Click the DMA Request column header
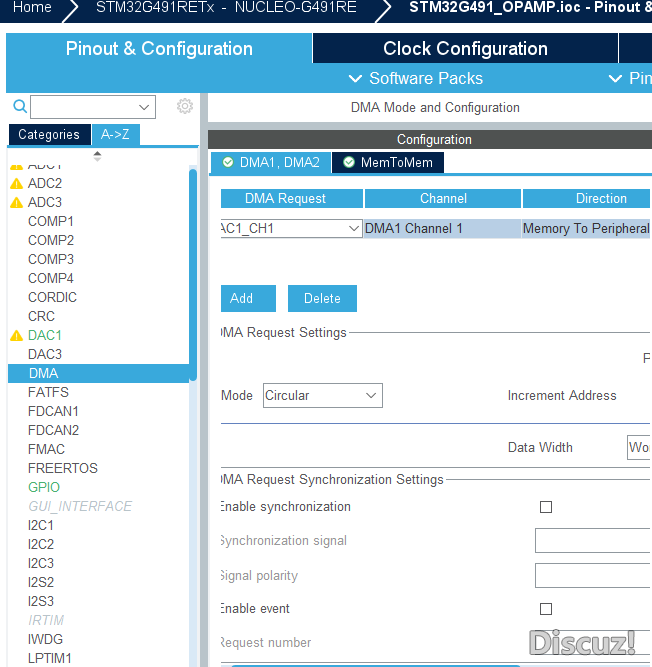 292,199
